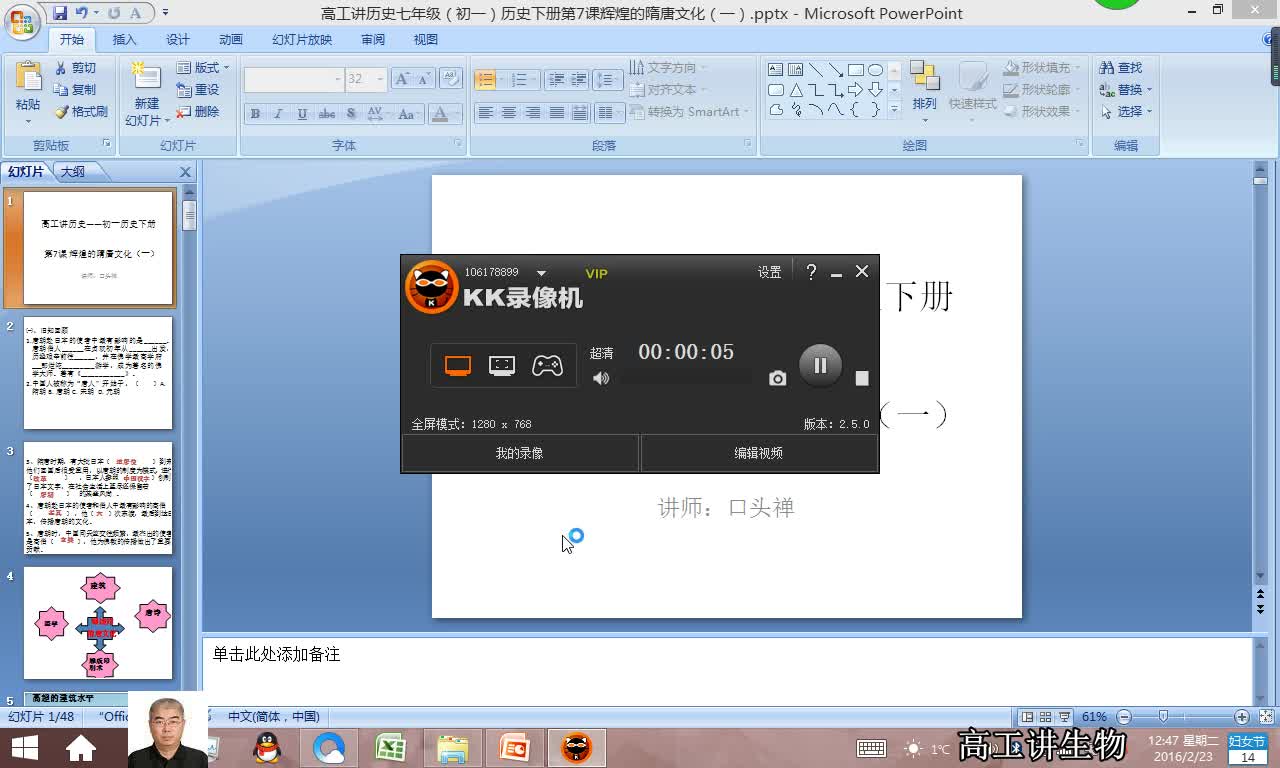Mute the KK recorder speaker icon

[x=600, y=378]
